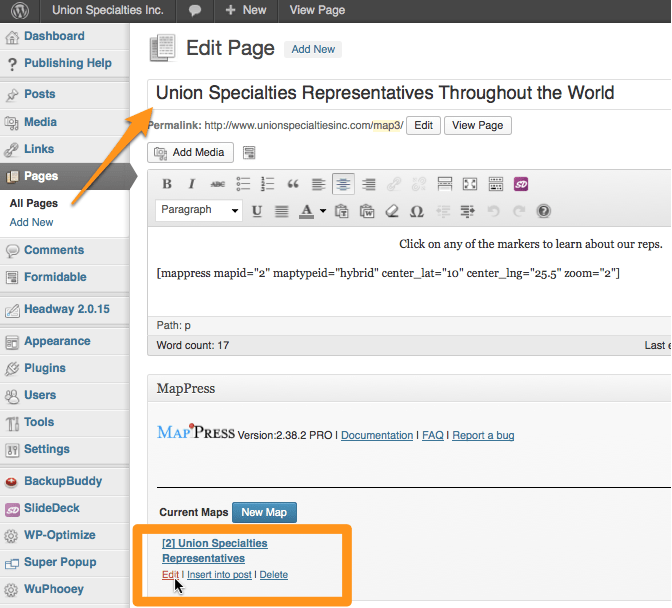
Task: Click the insert link icon
Action: pyautogui.click(x=393, y=184)
